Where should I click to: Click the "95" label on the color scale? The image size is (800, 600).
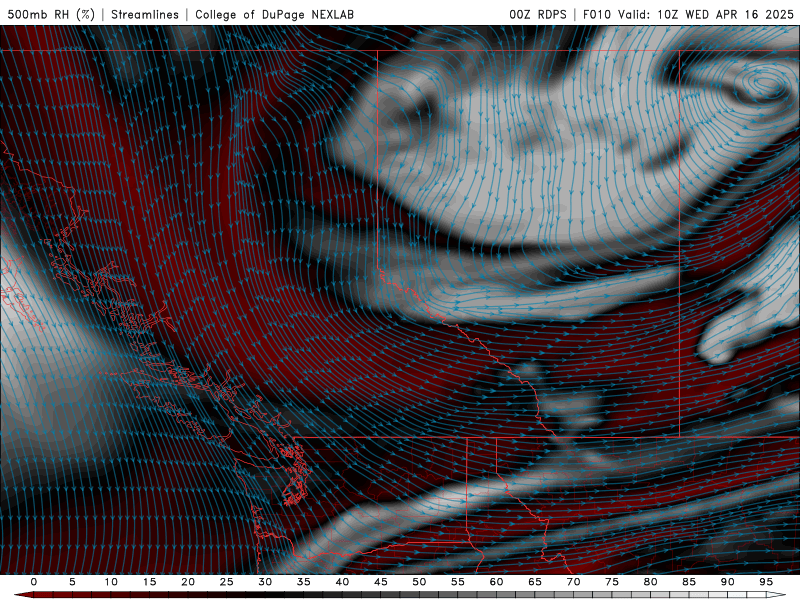pos(765,582)
